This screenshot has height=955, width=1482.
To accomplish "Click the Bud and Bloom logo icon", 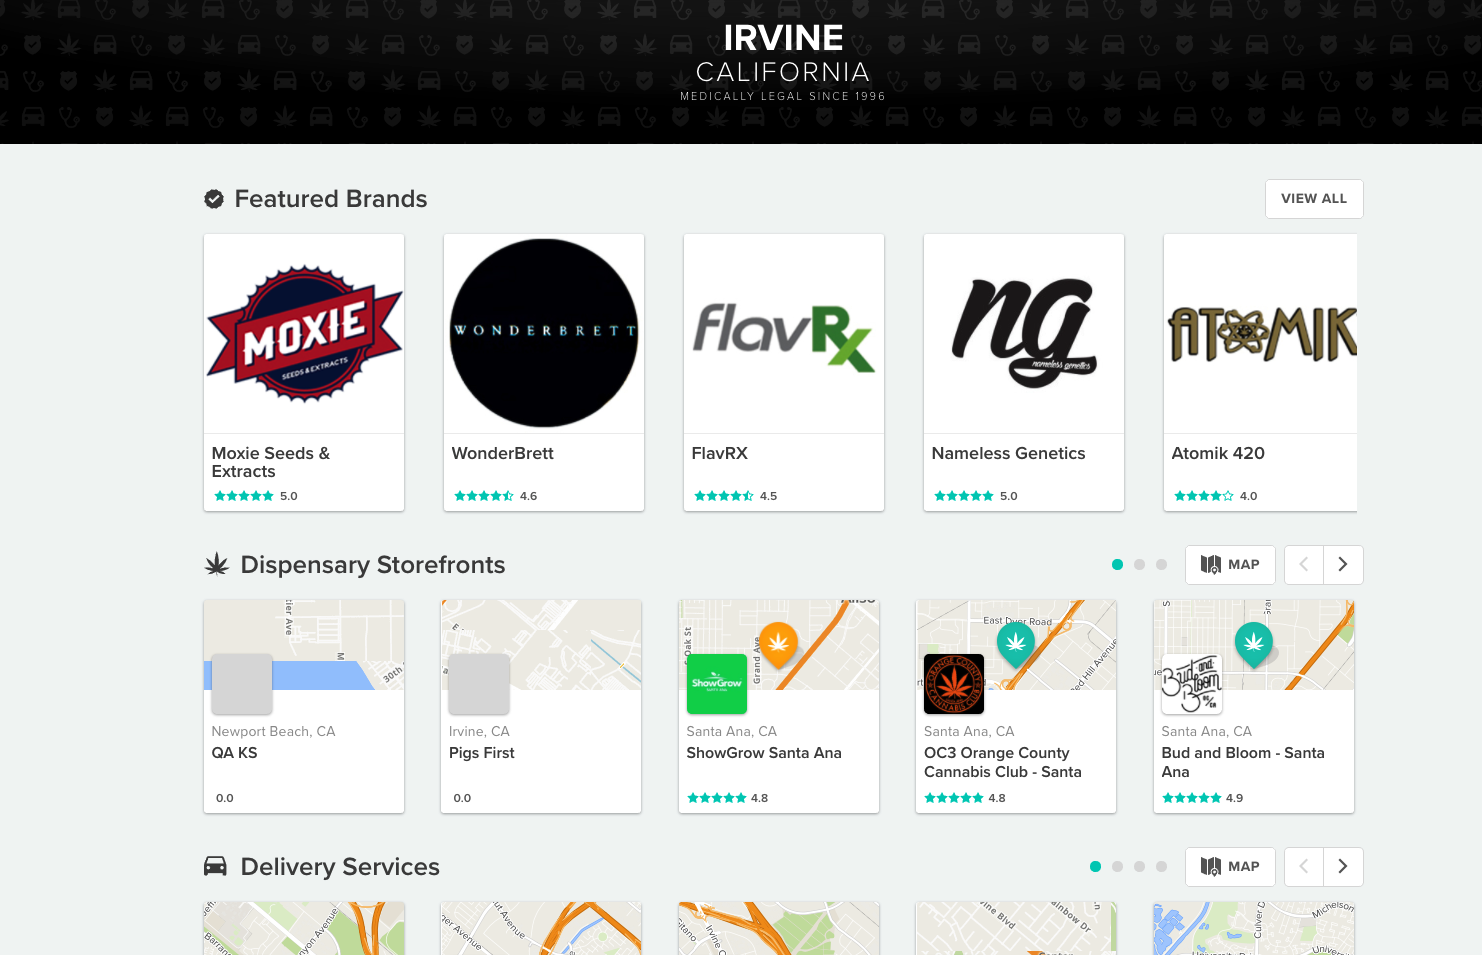I will coord(1192,684).
